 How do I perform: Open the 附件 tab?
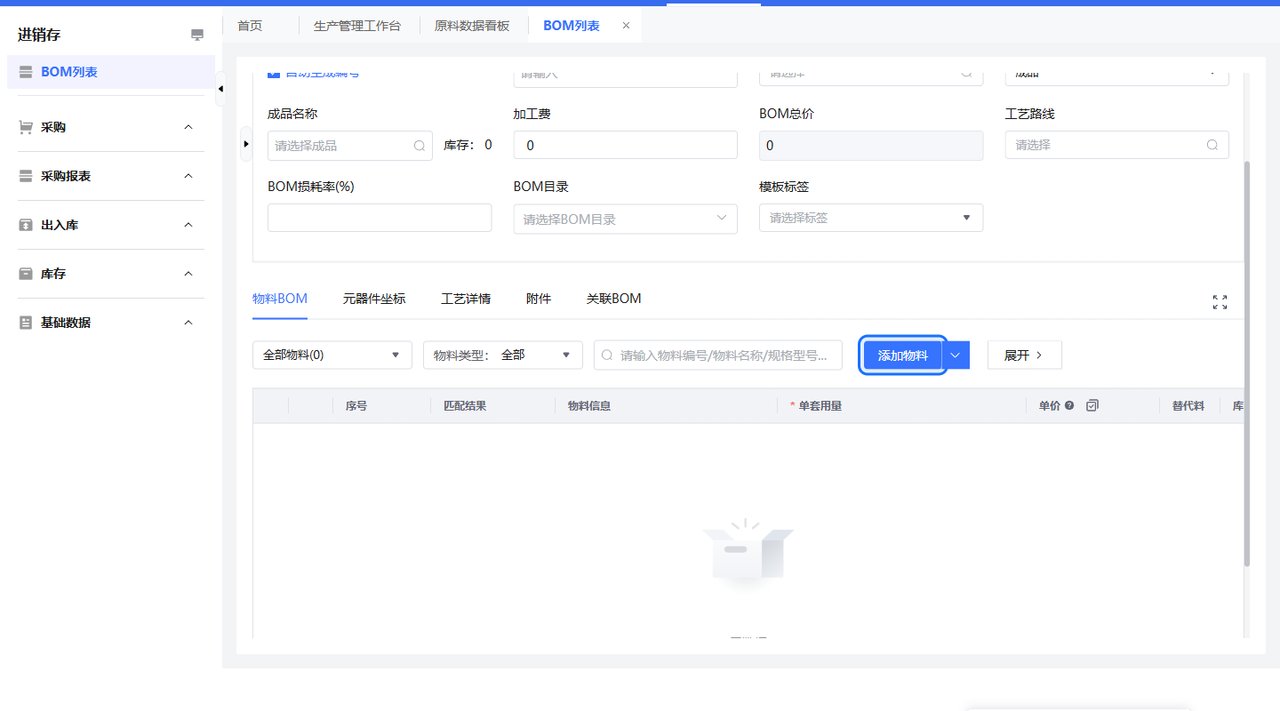539,299
